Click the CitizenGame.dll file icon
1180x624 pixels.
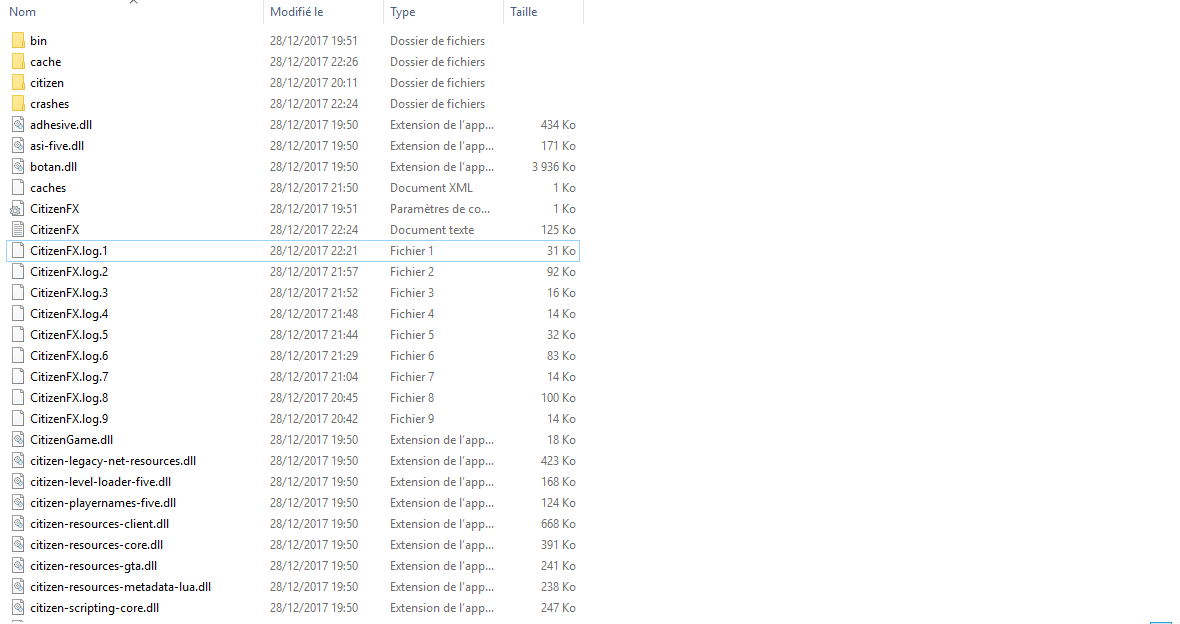[18, 440]
